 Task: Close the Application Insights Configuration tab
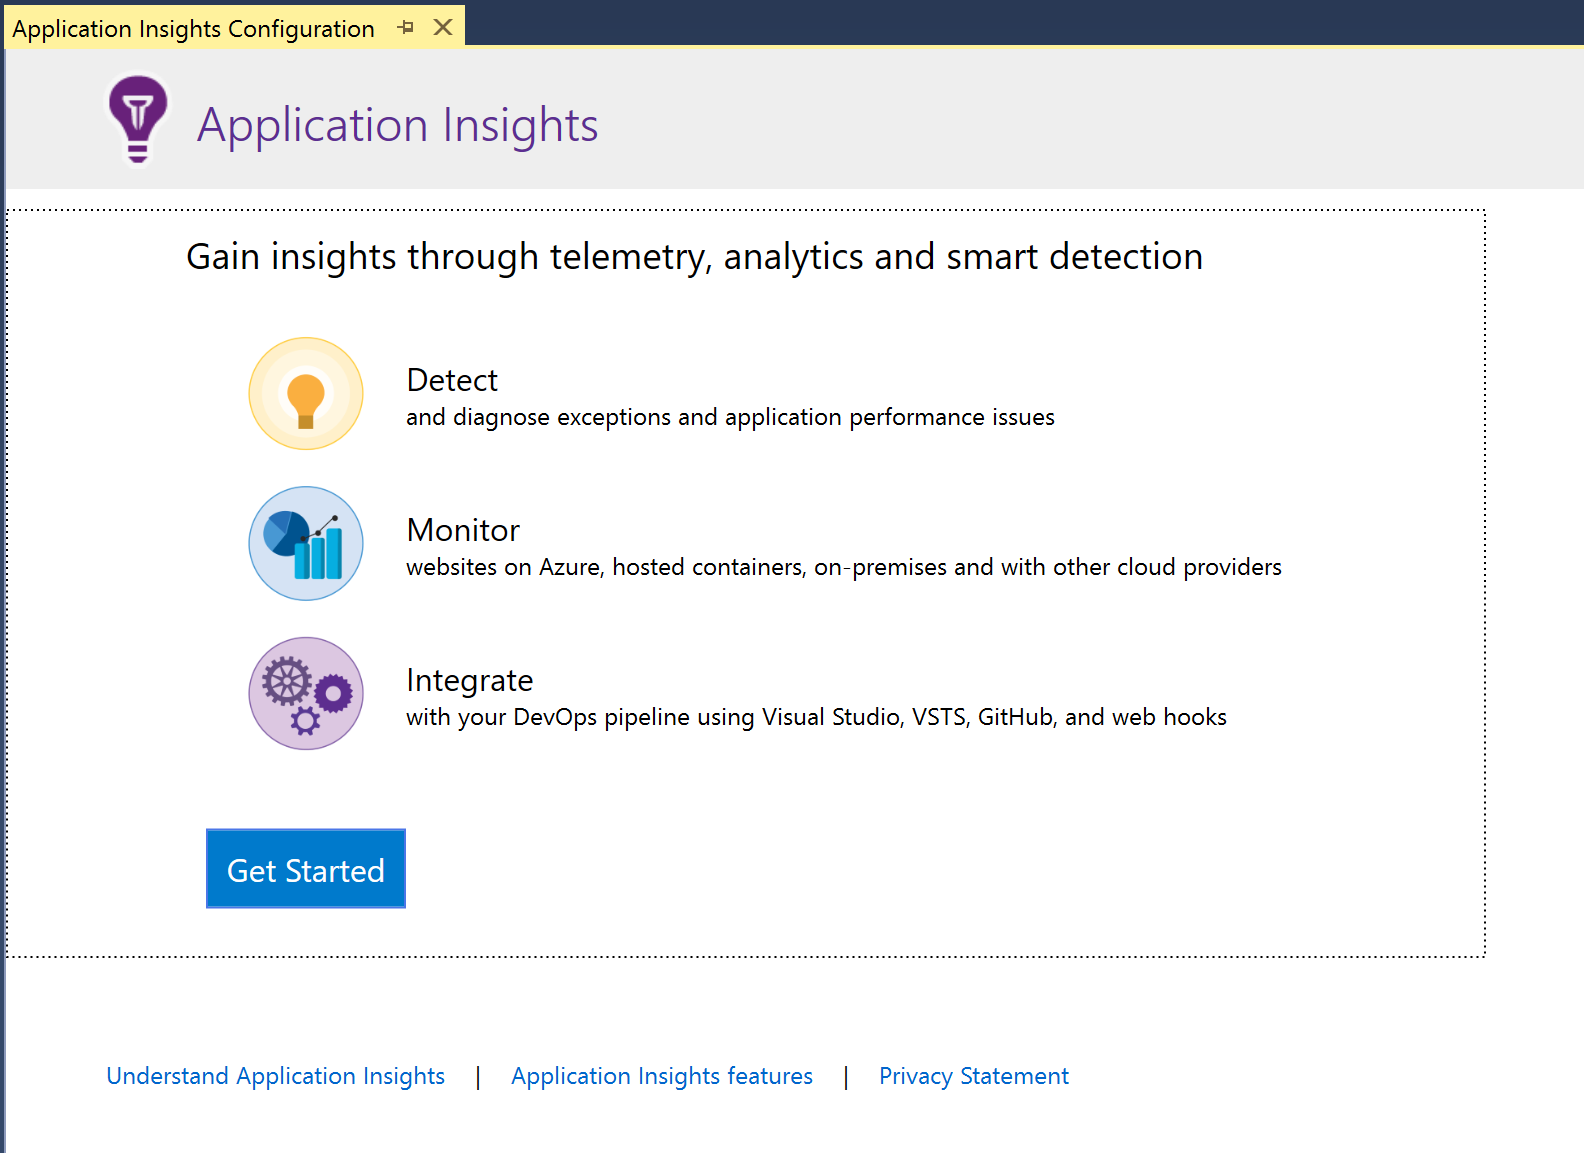tap(443, 28)
